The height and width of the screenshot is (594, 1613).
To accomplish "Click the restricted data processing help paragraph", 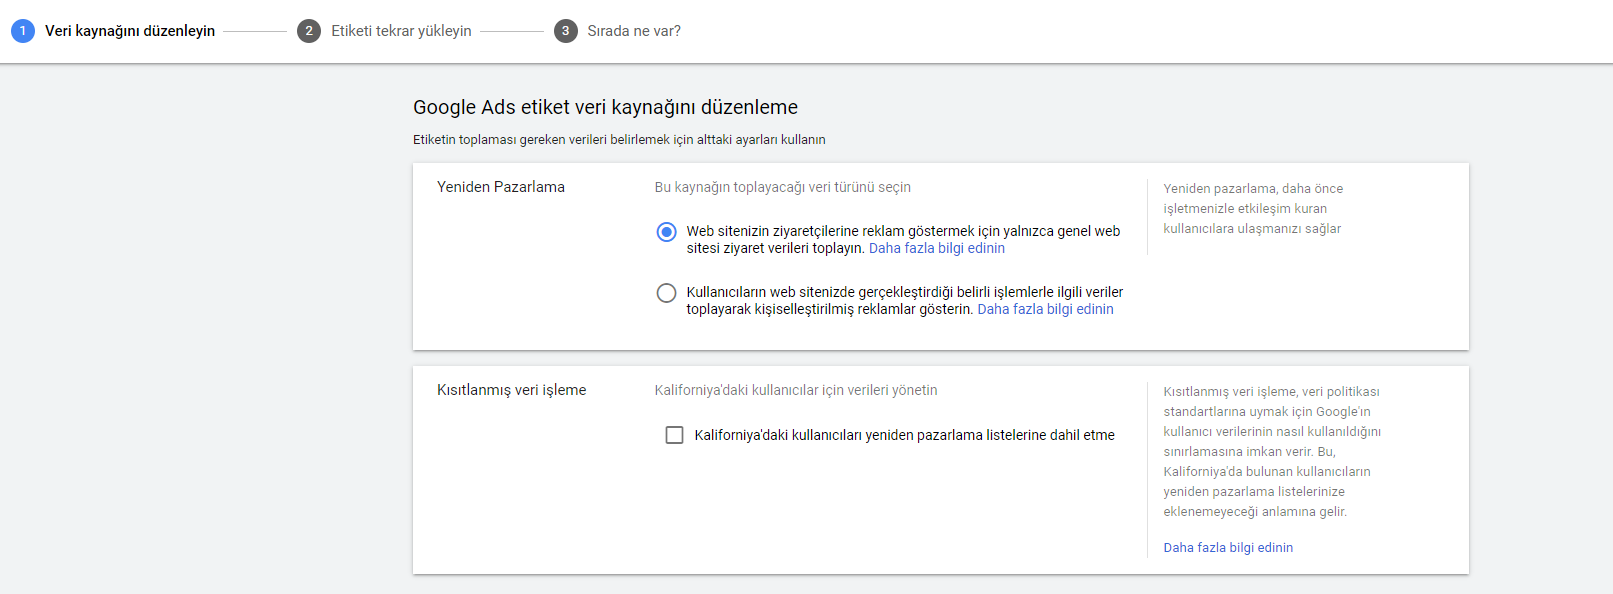I will pyautogui.click(x=1272, y=451).
